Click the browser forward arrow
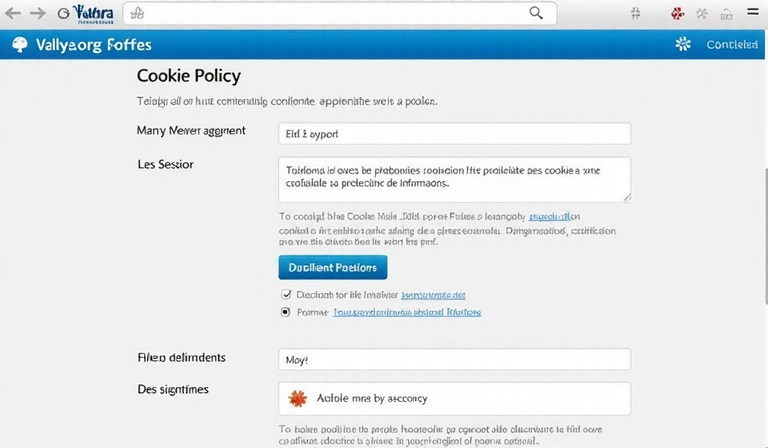 pyautogui.click(x=38, y=13)
